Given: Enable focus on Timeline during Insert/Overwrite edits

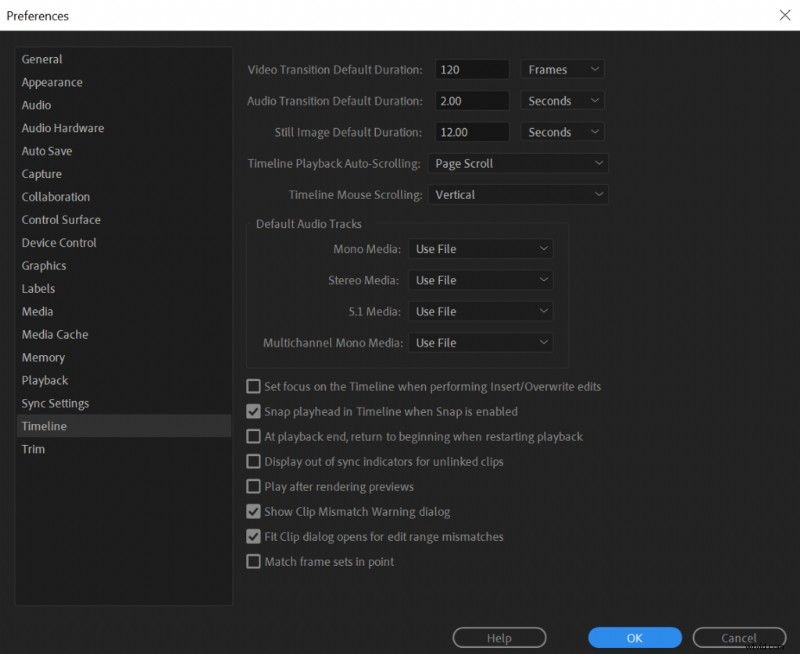Looking at the screenshot, I should [x=254, y=386].
